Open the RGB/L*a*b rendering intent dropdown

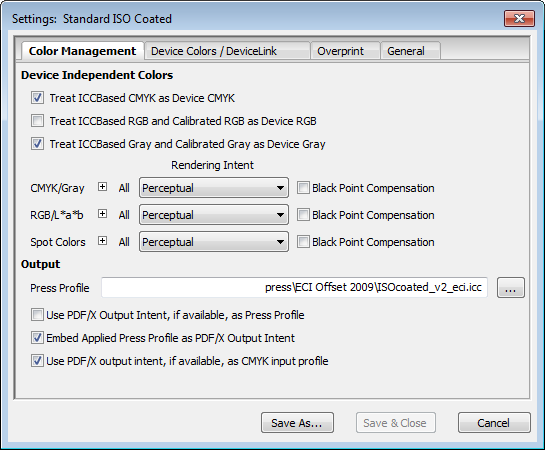click(x=214, y=215)
